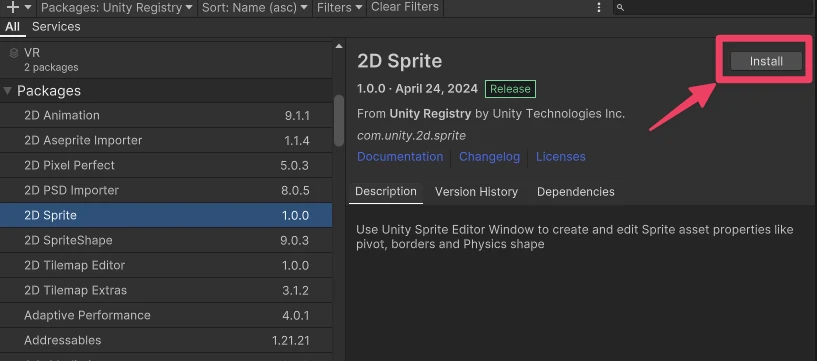Open the Sort: Name (asc) dropdown
Viewport: 817px width, 361px height.
pos(254,8)
